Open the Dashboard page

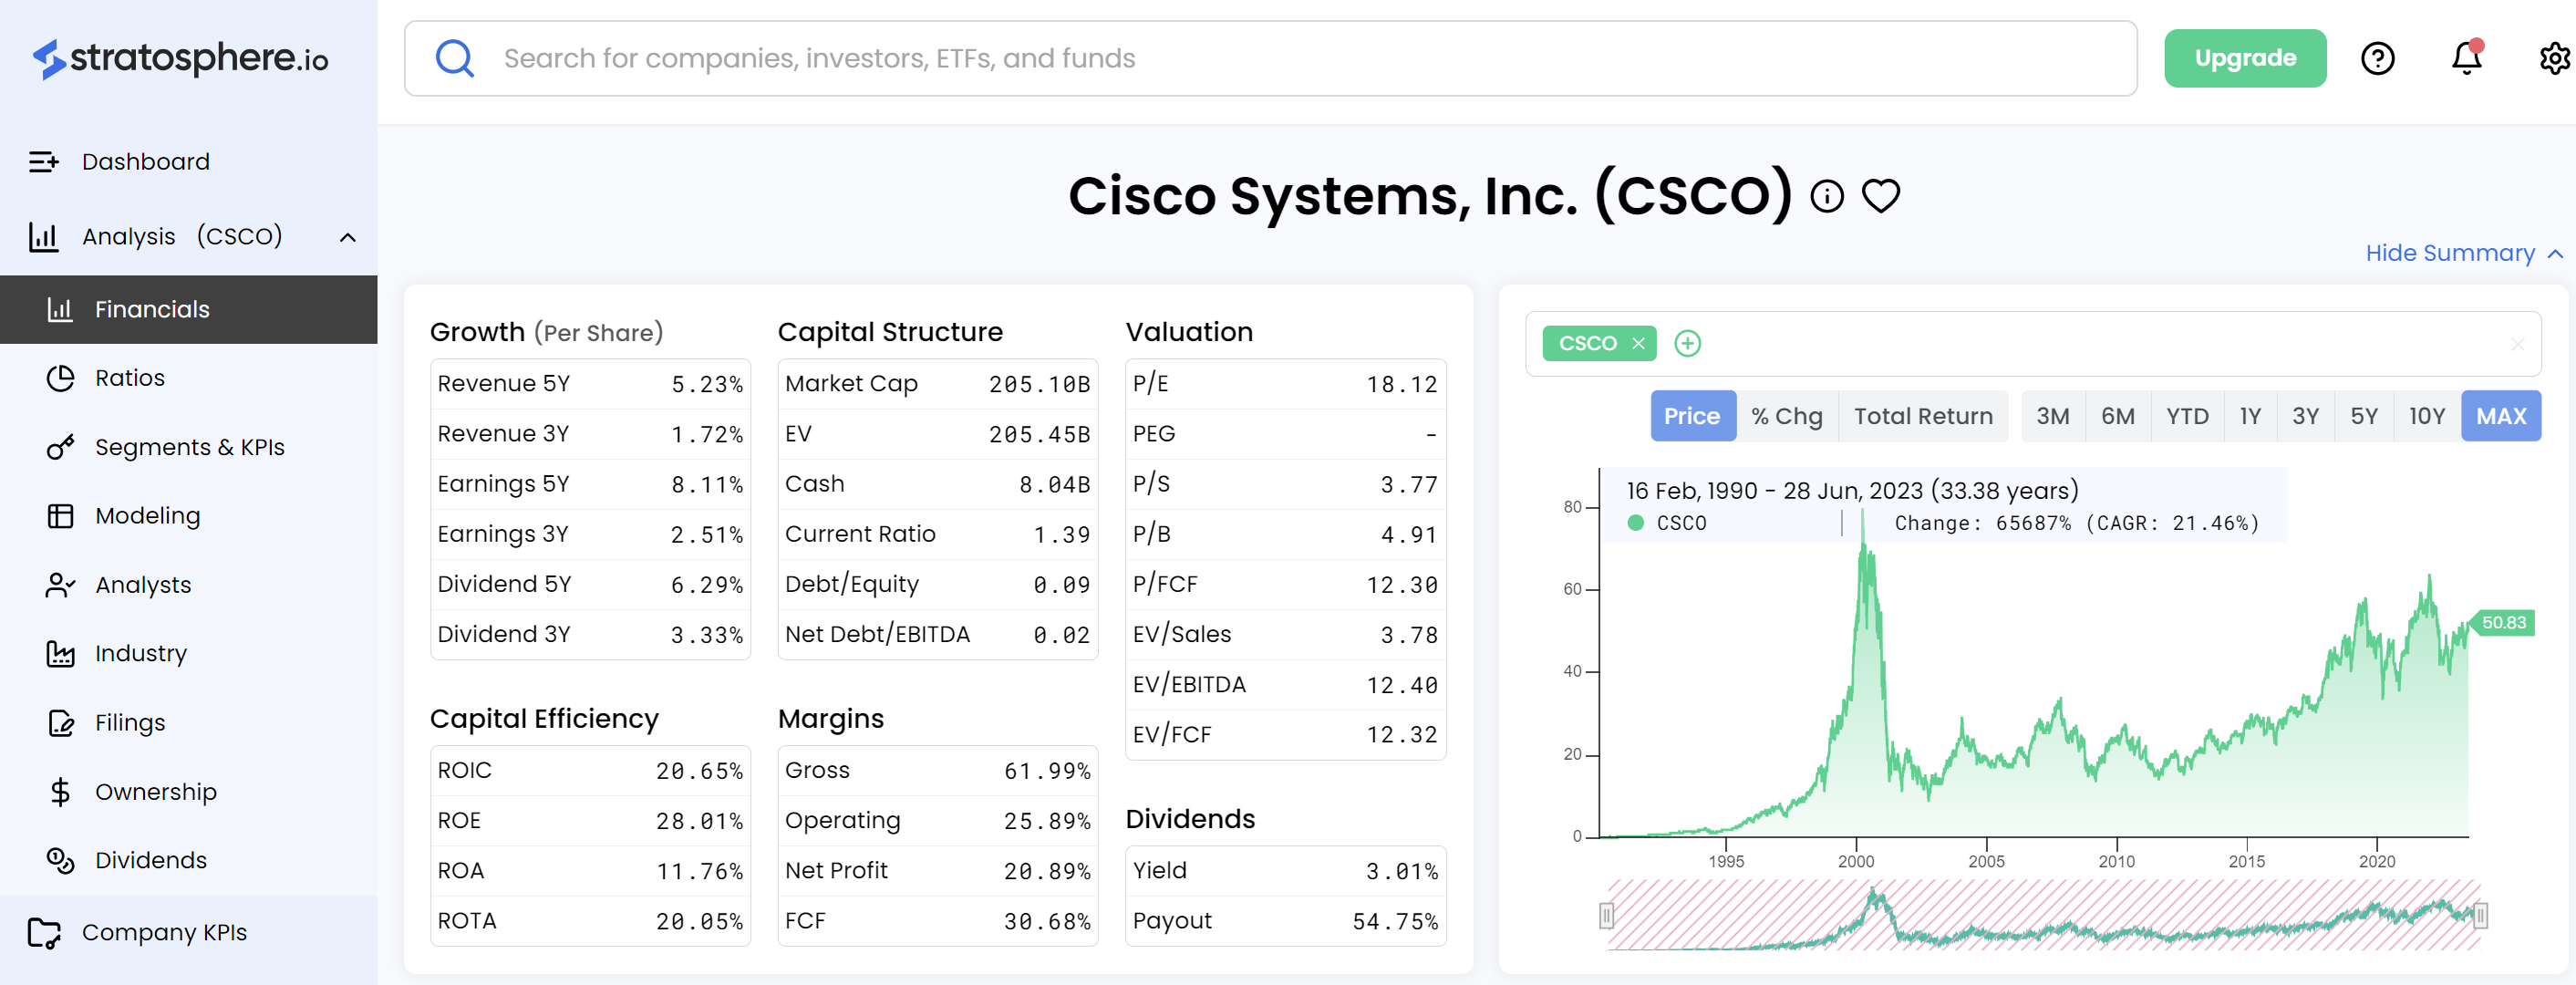coord(145,161)
